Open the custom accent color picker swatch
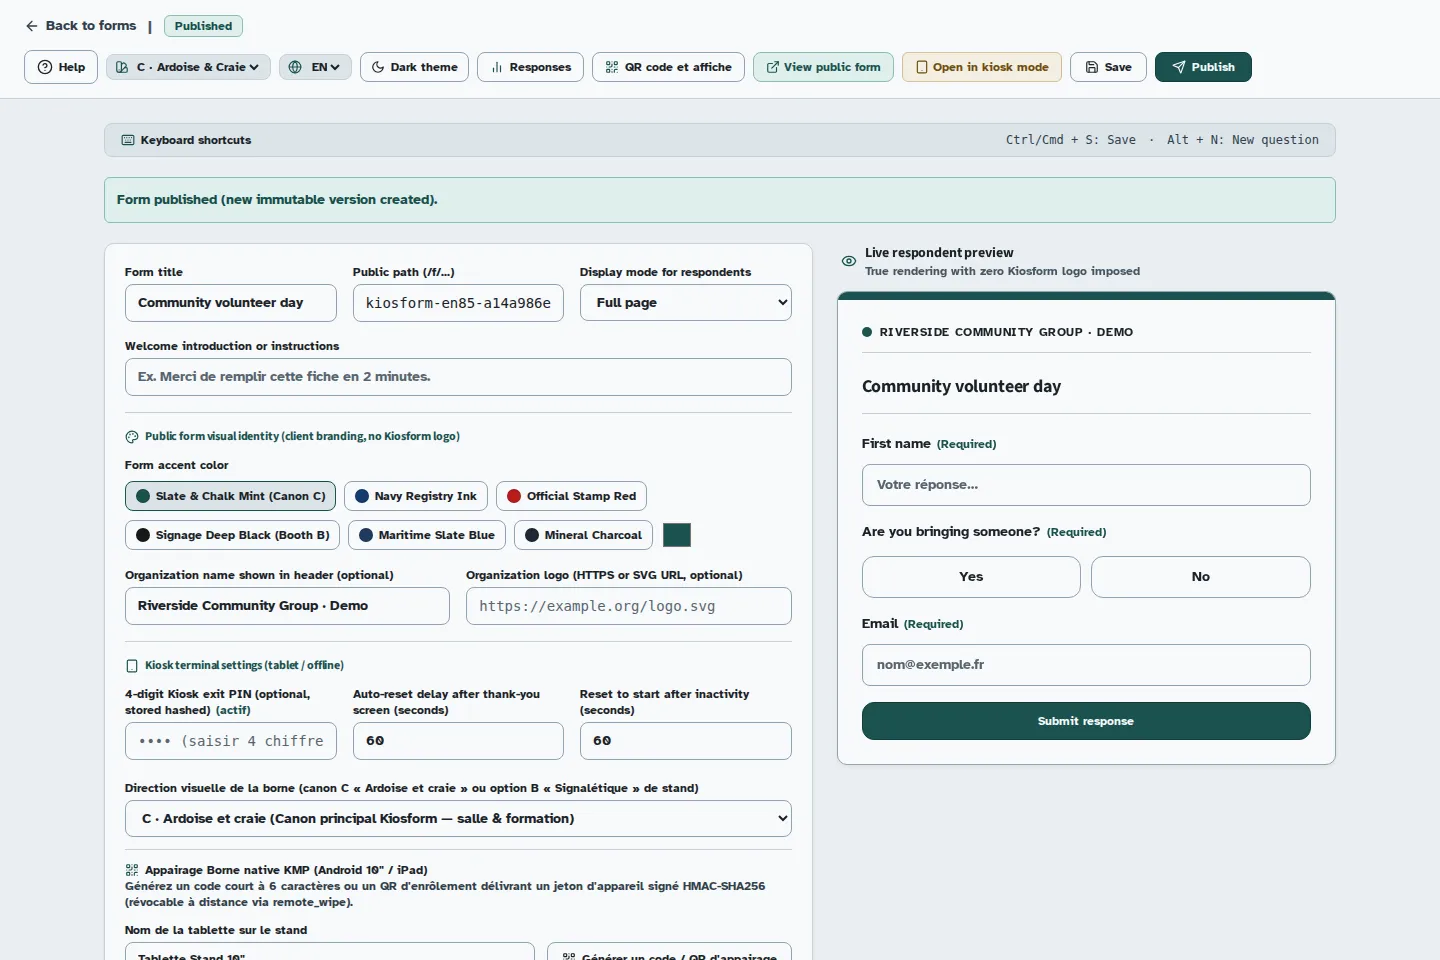Viewport: 1440px width, 960px height. 677,535
